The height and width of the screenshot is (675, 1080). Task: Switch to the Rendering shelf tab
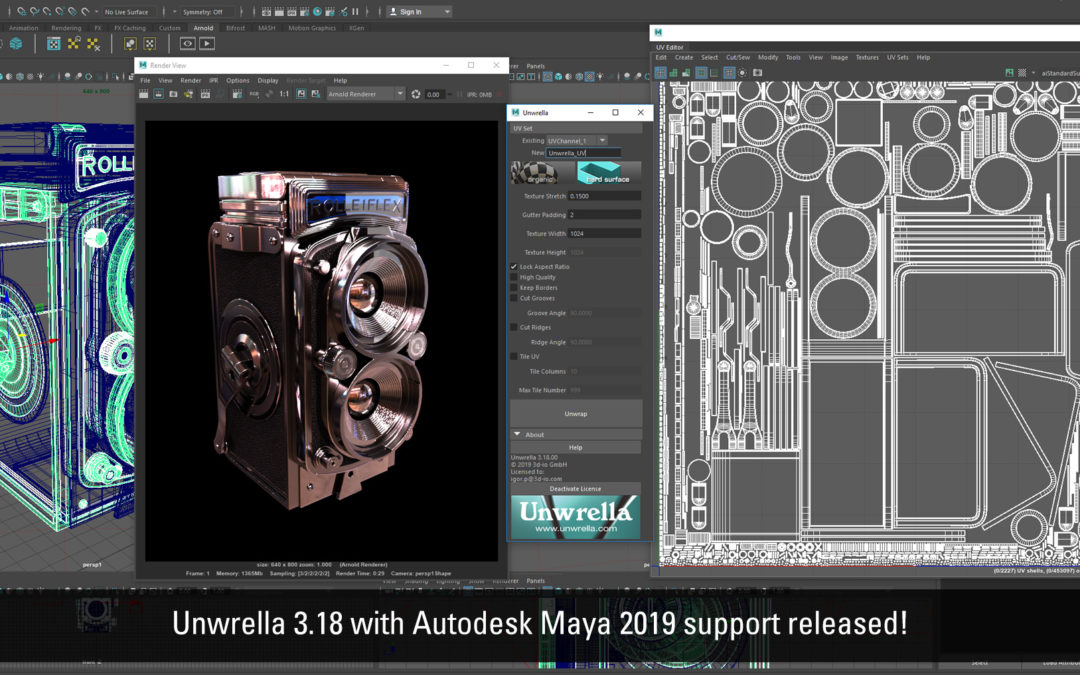tap(66, 28)
